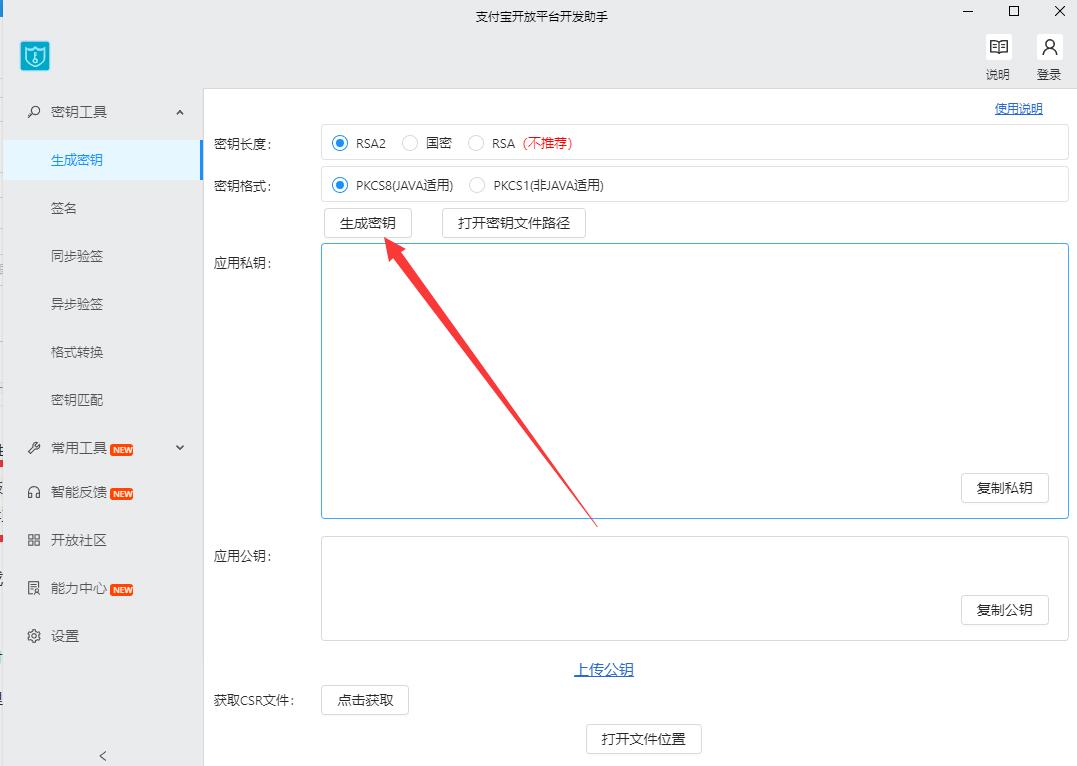Image resolution: width=1077 pixels, height=766 pixels.
Task: Go to 同步验签 in sidebar
Action: click(77, 256)
